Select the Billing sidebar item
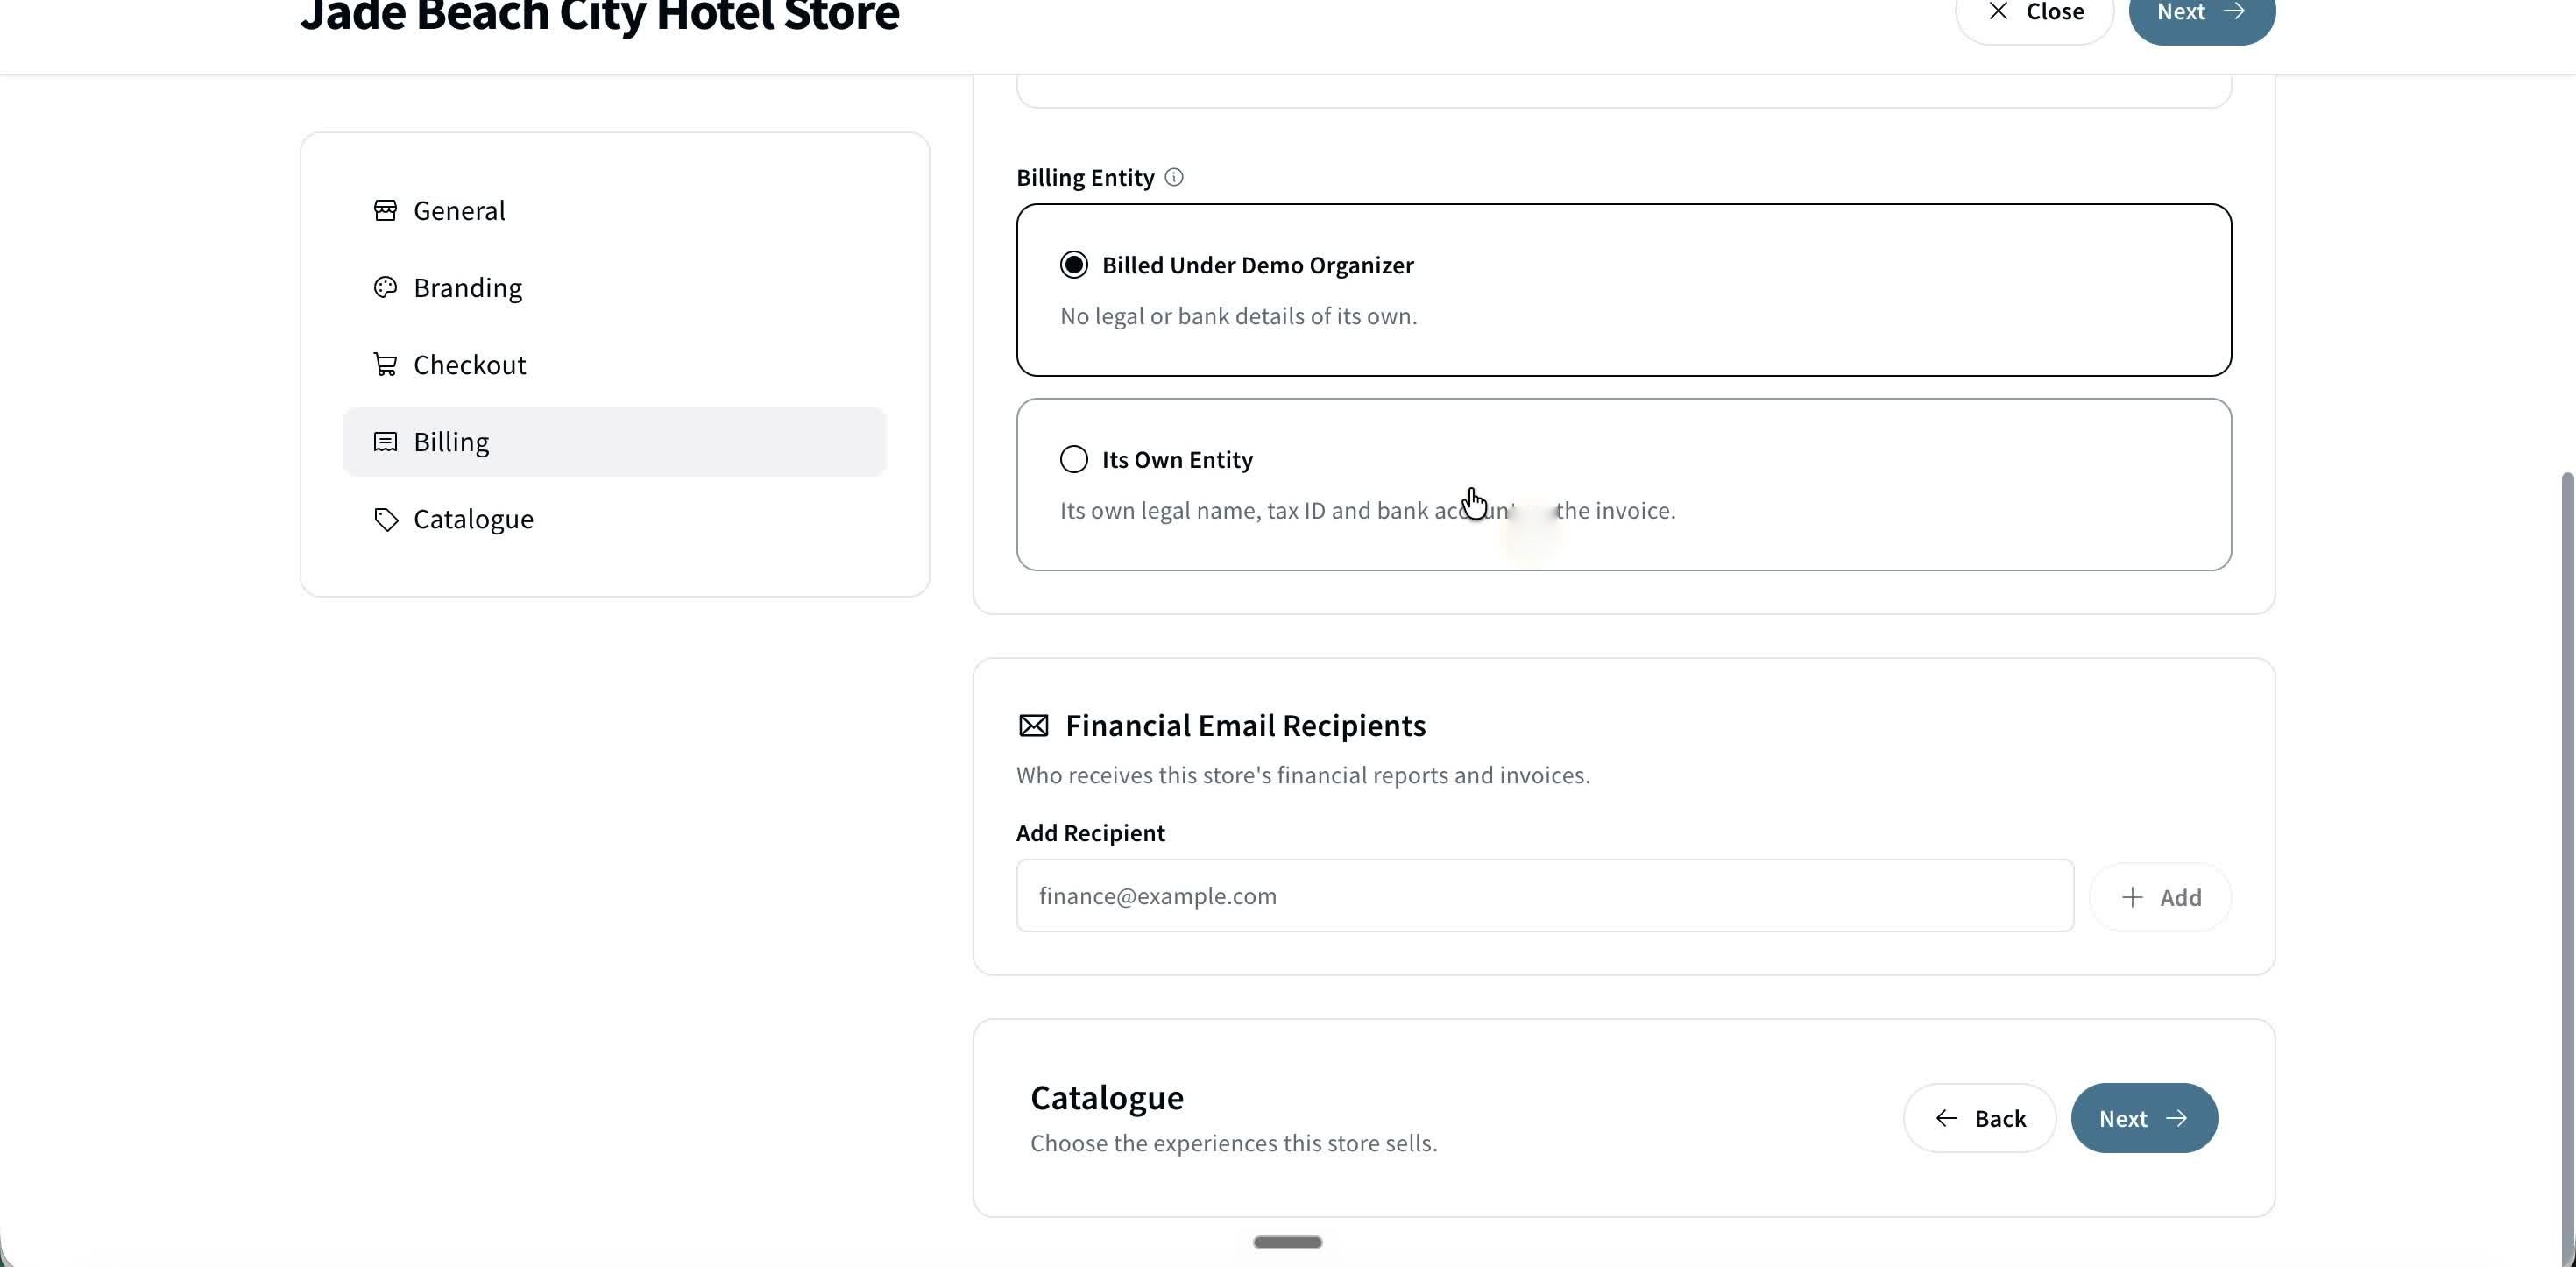Screen dimensions: 2576x1267 point(614,442)
